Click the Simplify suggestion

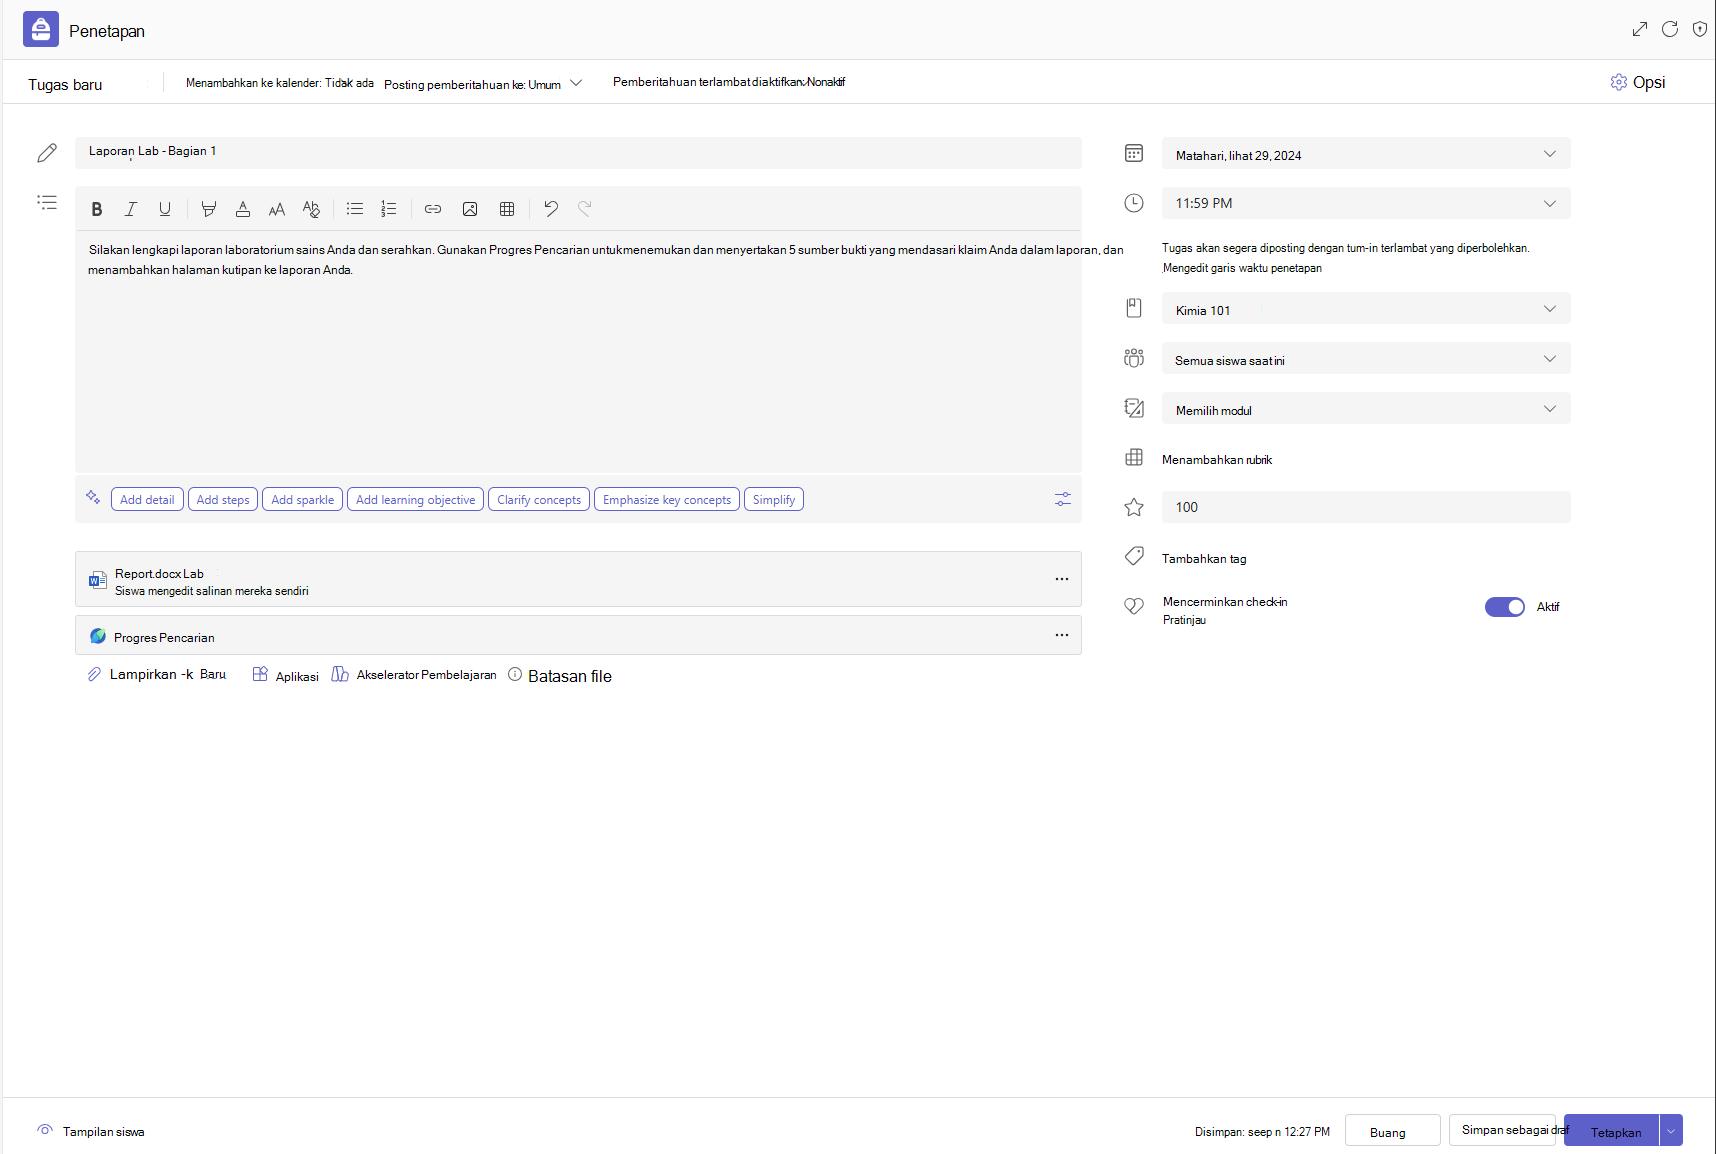tap(774, 499)
